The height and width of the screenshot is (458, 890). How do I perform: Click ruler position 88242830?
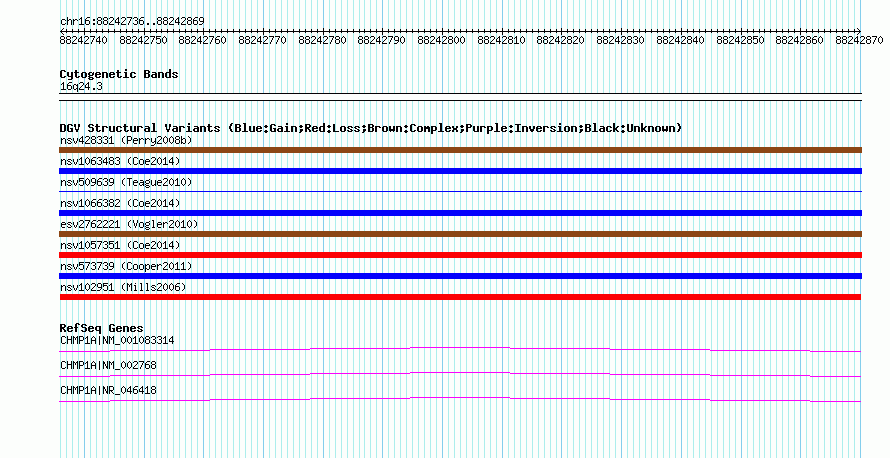click(620, 40)
